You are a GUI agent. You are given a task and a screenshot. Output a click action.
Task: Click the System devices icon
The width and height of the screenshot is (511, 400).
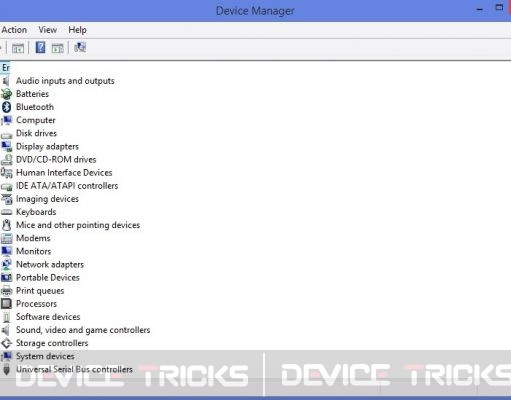point(6,356)
